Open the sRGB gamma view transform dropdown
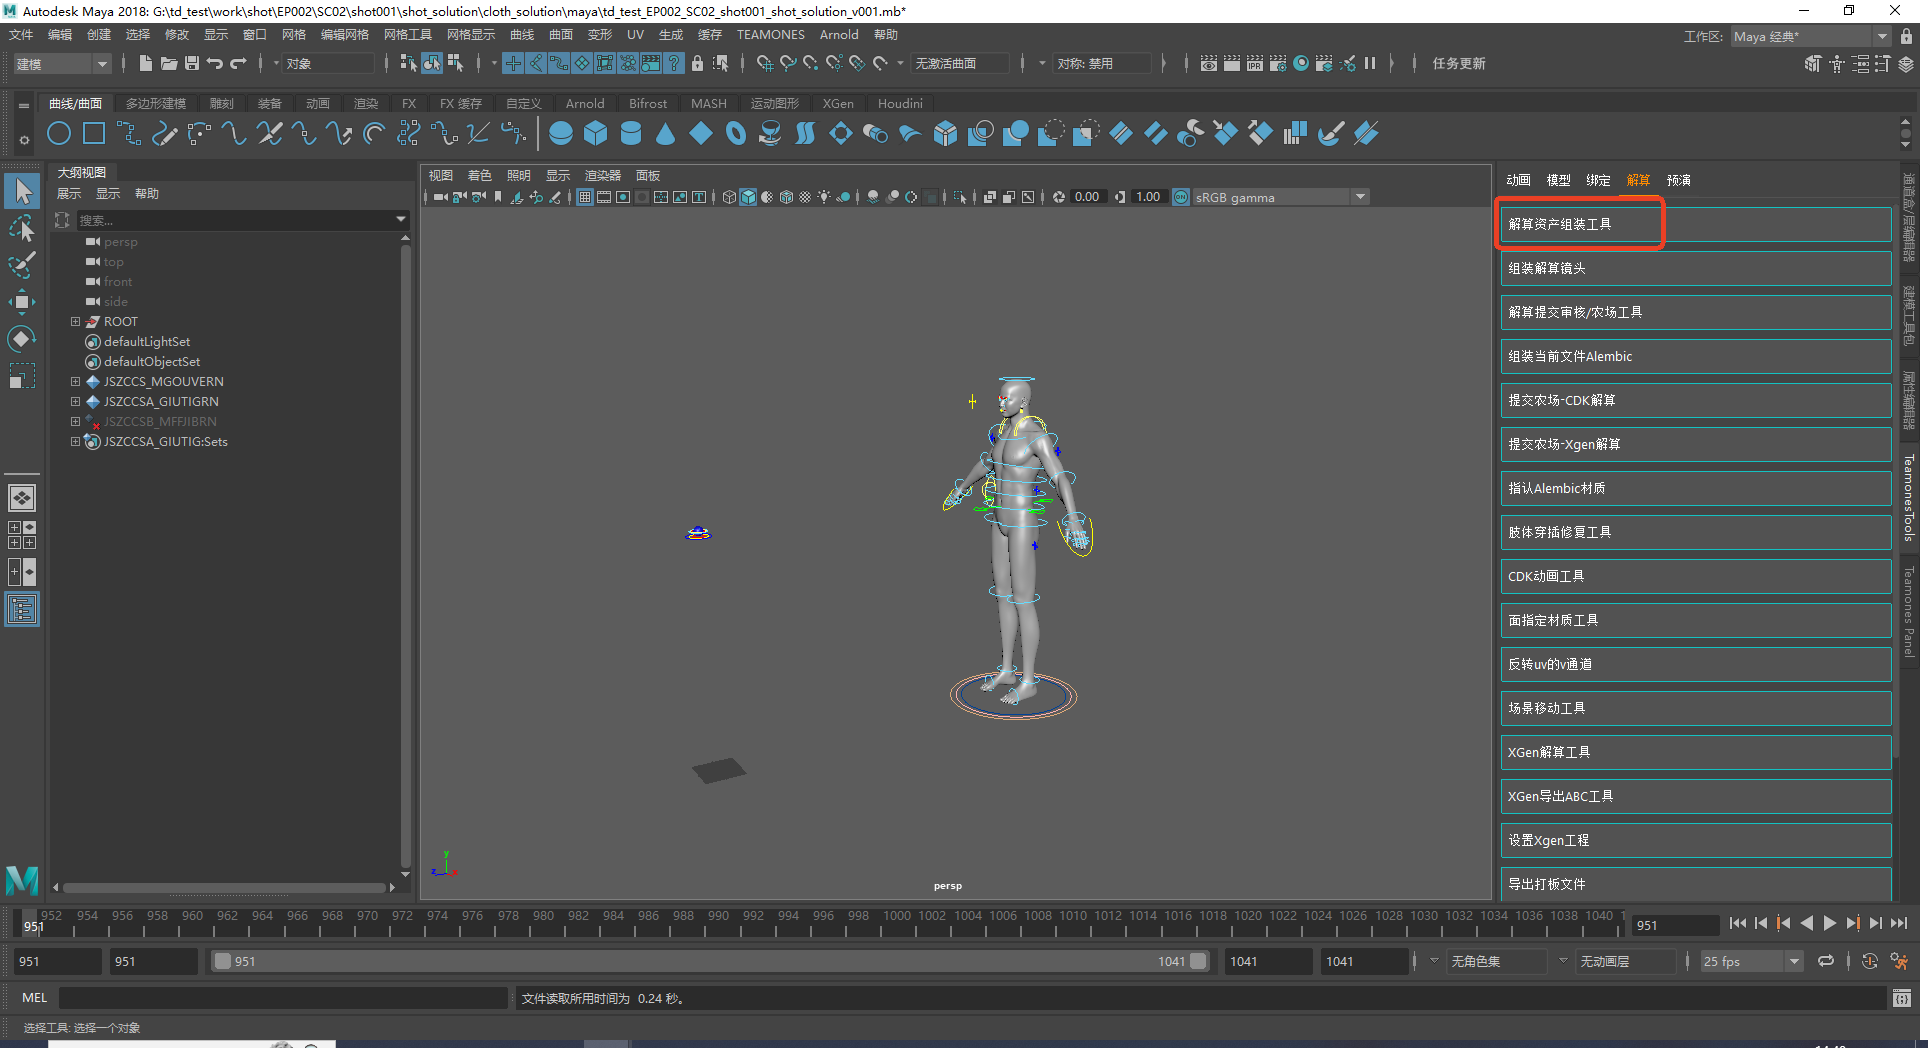 click(1280, 197)
